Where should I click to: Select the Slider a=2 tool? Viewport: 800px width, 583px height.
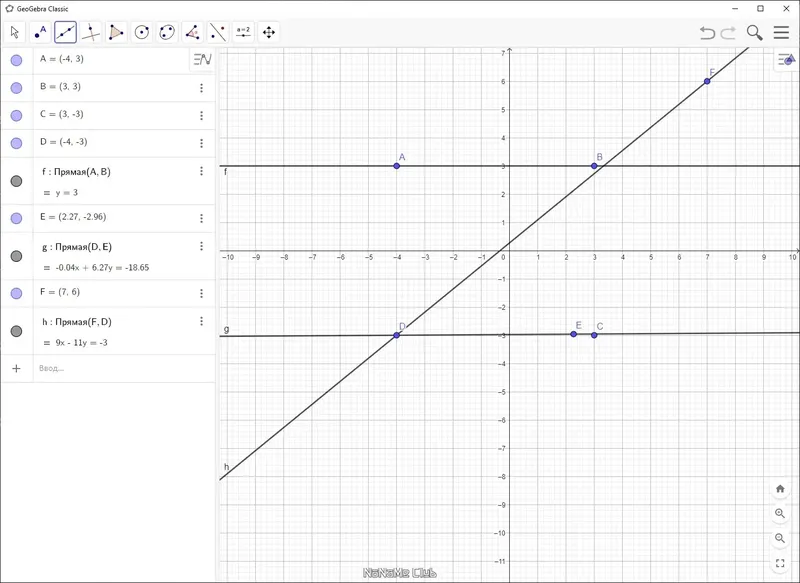[243, 32]
